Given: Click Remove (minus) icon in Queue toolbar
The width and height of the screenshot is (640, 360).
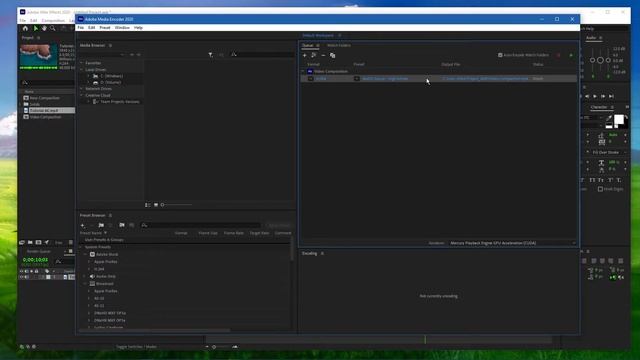Looking at the screenshot, I should (x=323, y=55).
